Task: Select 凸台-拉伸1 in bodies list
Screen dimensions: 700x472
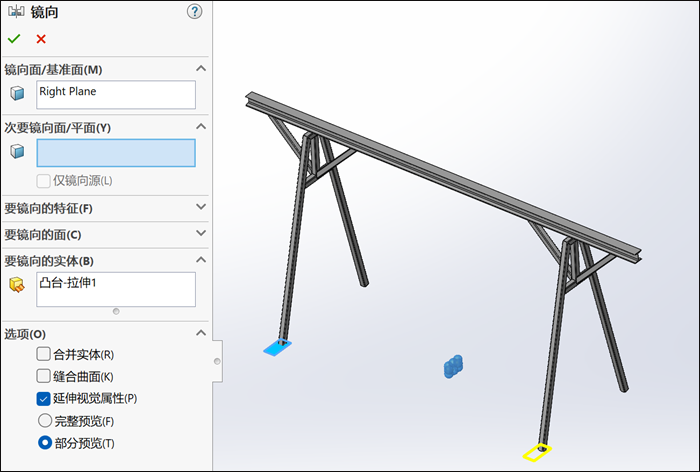Action: click(68, 283)
